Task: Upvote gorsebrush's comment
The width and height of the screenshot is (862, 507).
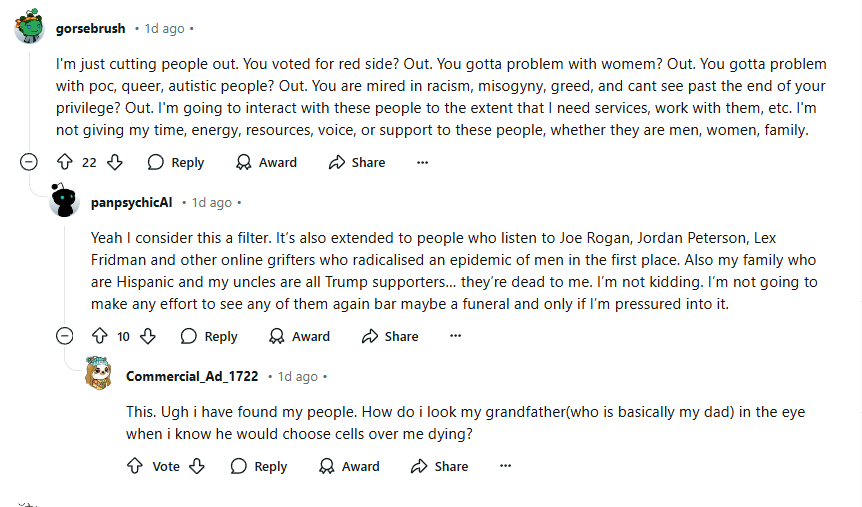Action: [65, 162]
